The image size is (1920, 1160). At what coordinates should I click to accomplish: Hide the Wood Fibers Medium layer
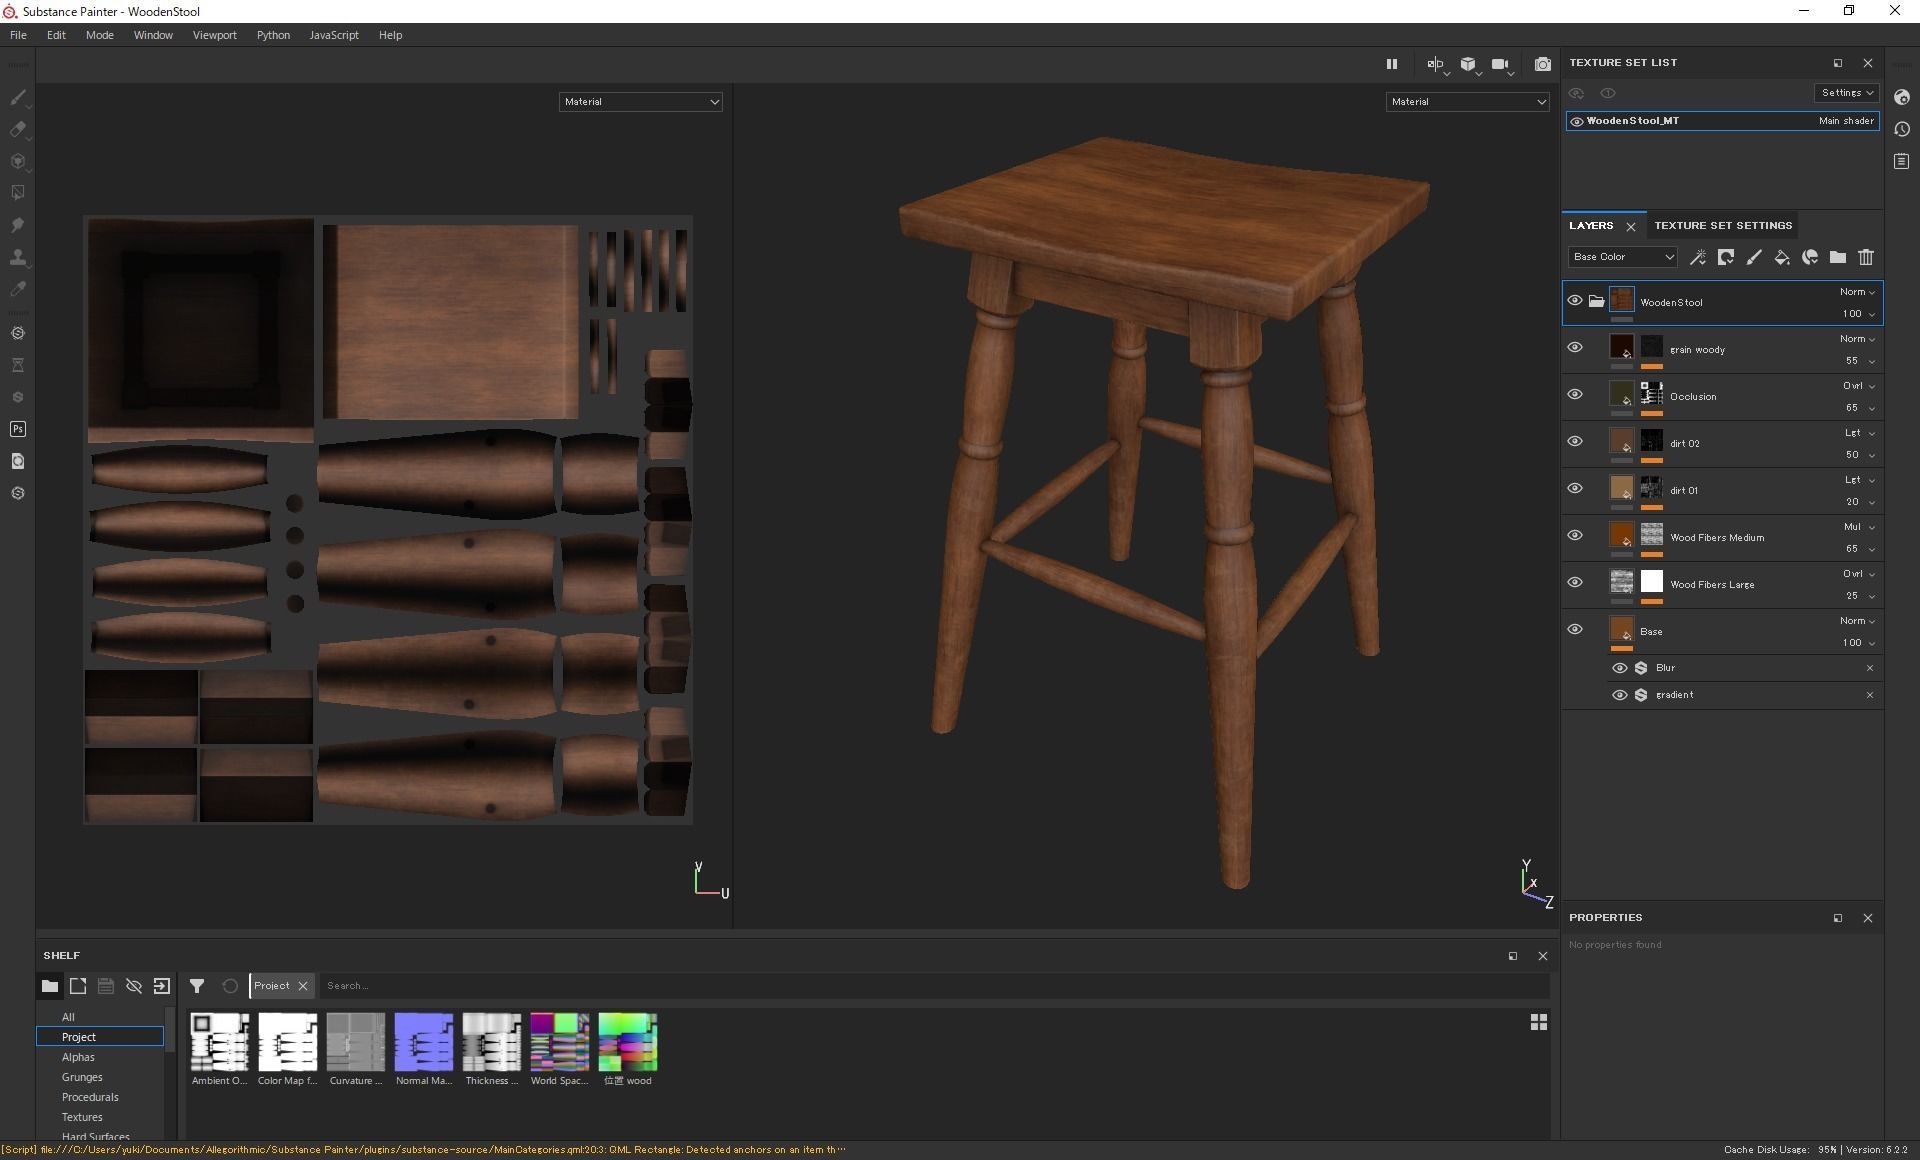point(1575,536)
